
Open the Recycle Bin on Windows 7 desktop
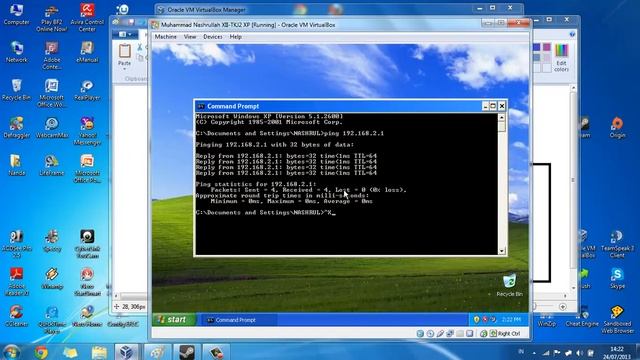click(16, 90)
